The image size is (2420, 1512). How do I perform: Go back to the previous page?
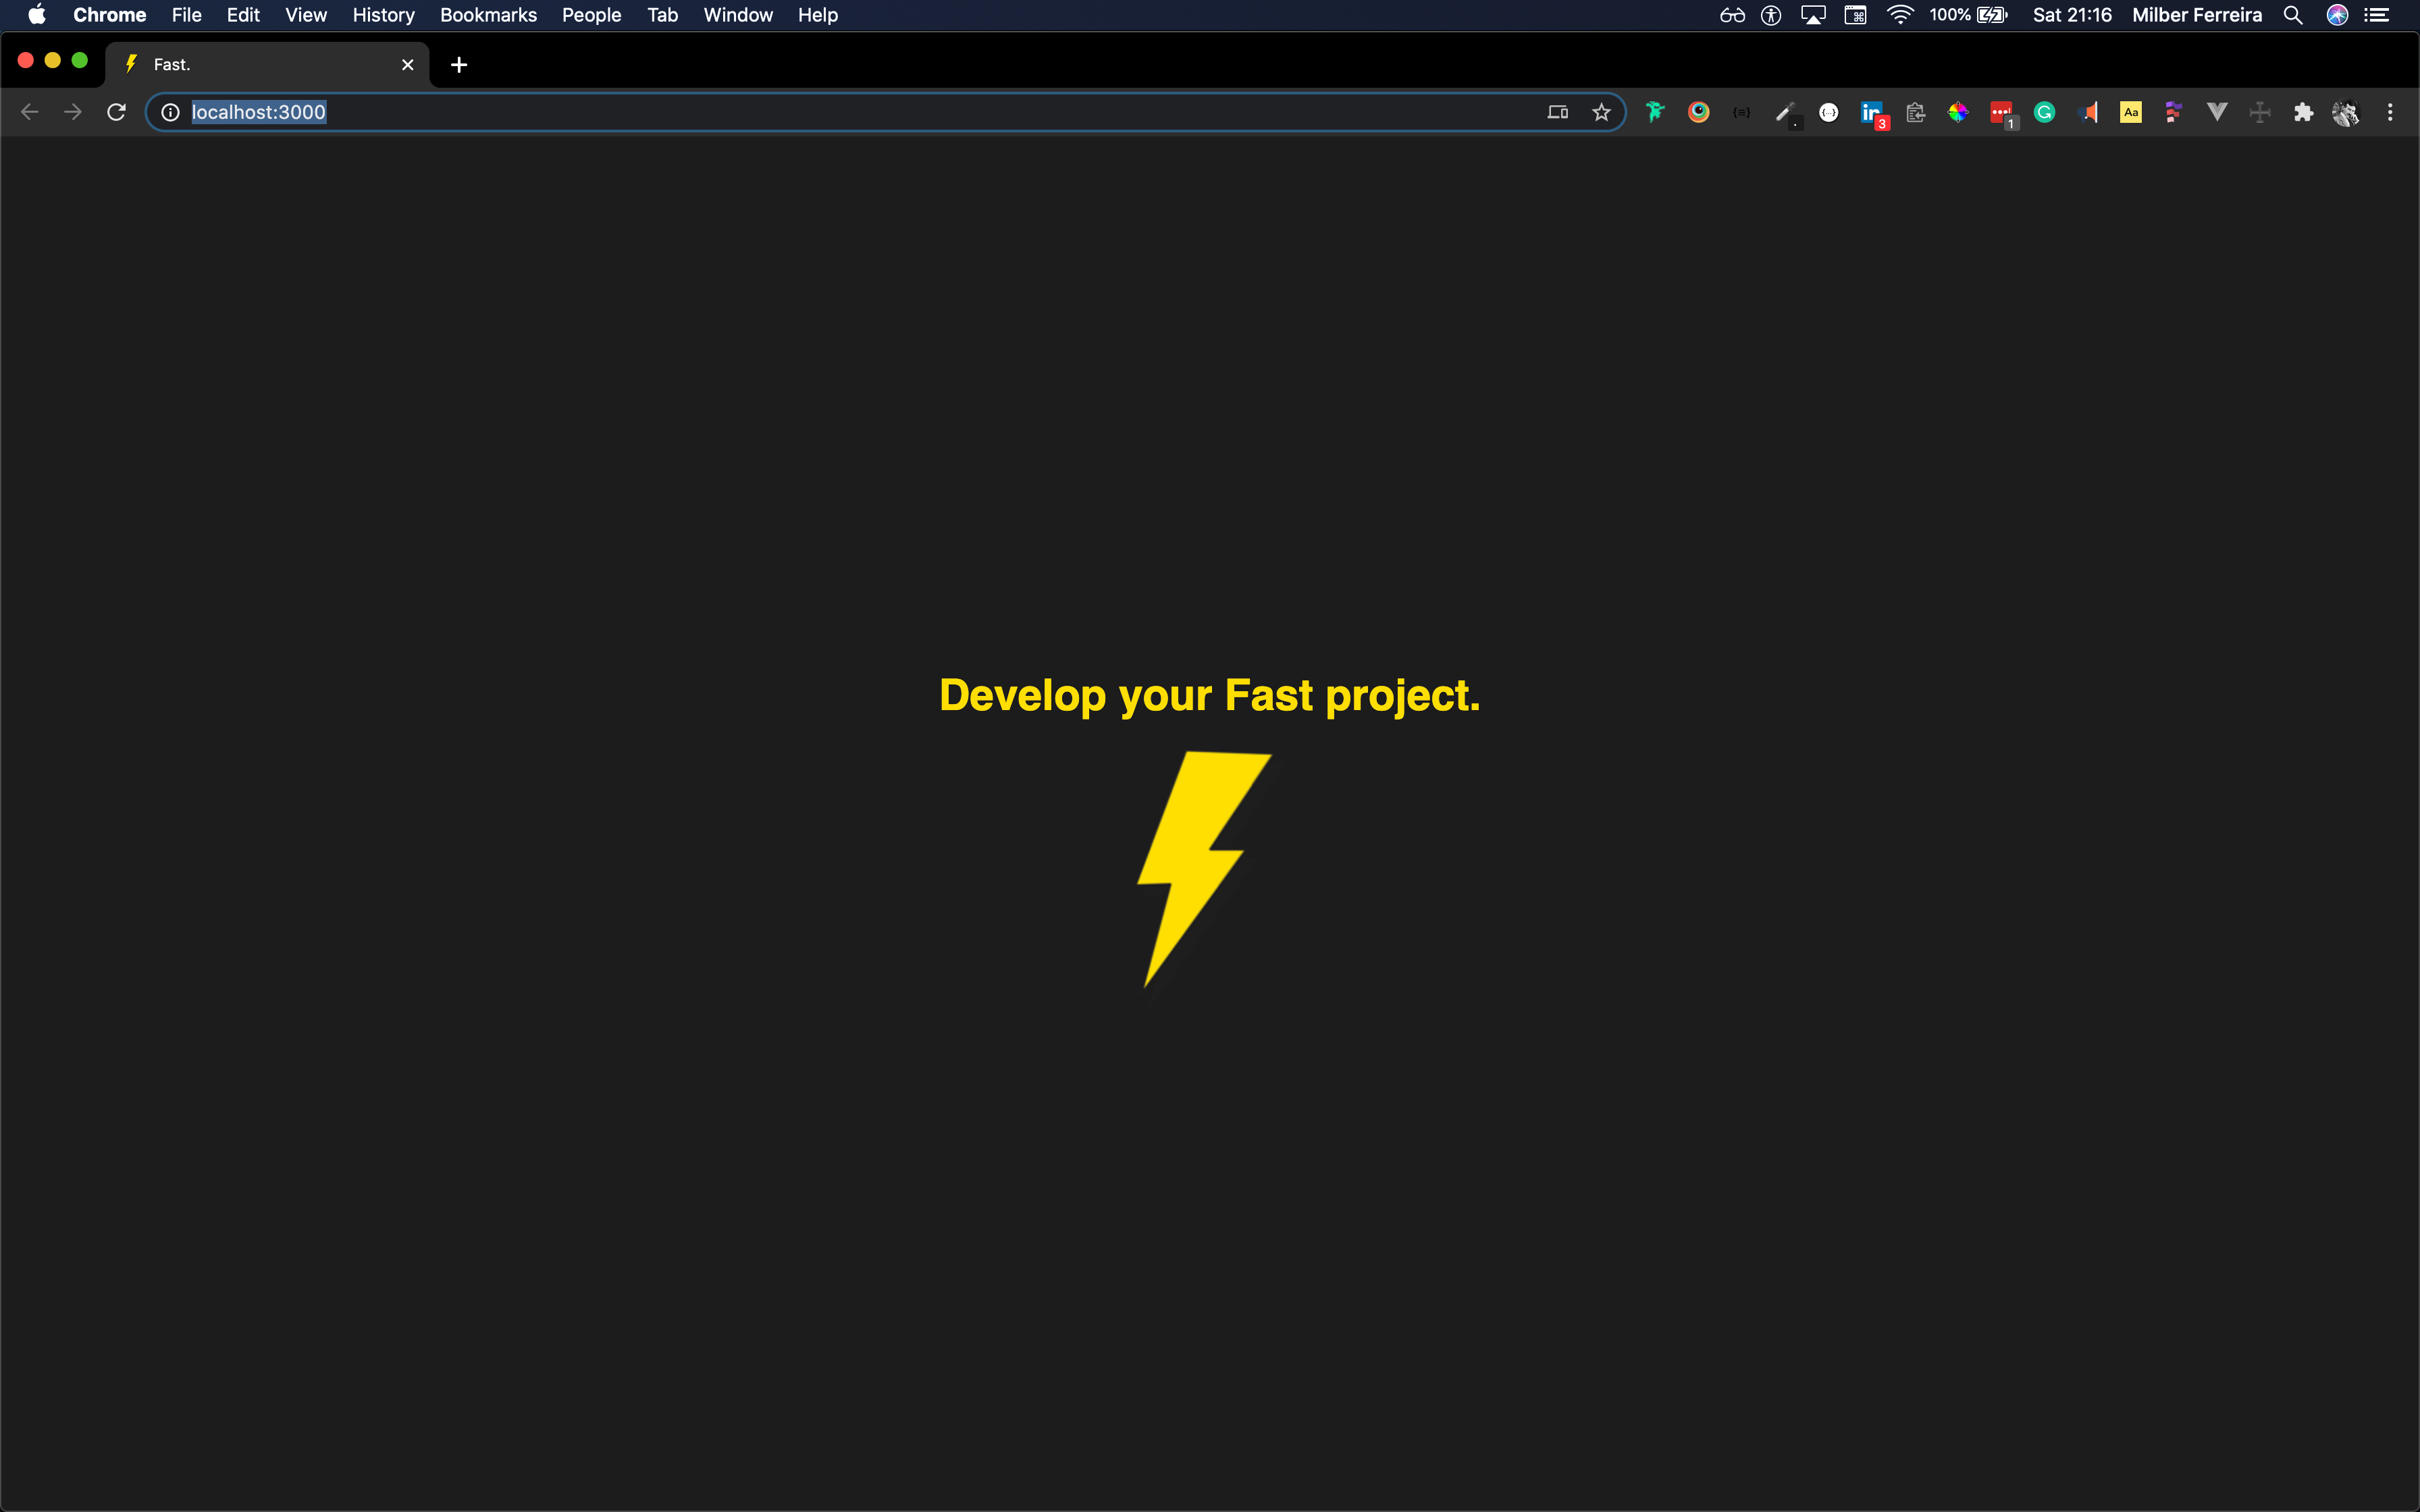point(29,112)
